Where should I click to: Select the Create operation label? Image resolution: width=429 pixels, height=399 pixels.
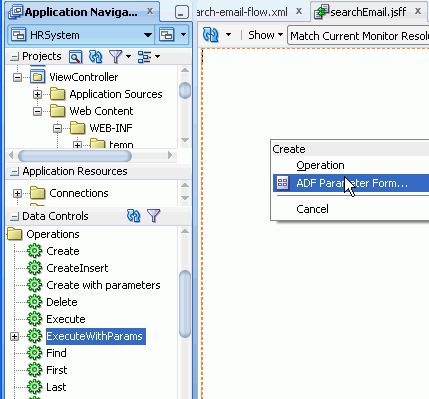pyautogui.click(x=63, y=251)
